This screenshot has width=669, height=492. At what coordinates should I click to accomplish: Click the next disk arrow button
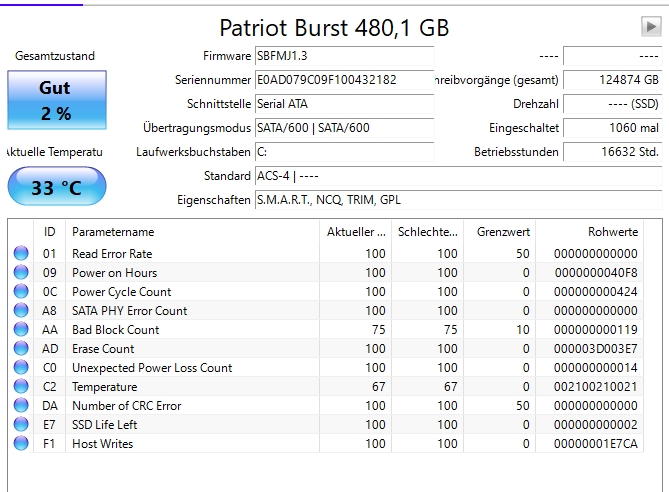[x=651, y=26]
